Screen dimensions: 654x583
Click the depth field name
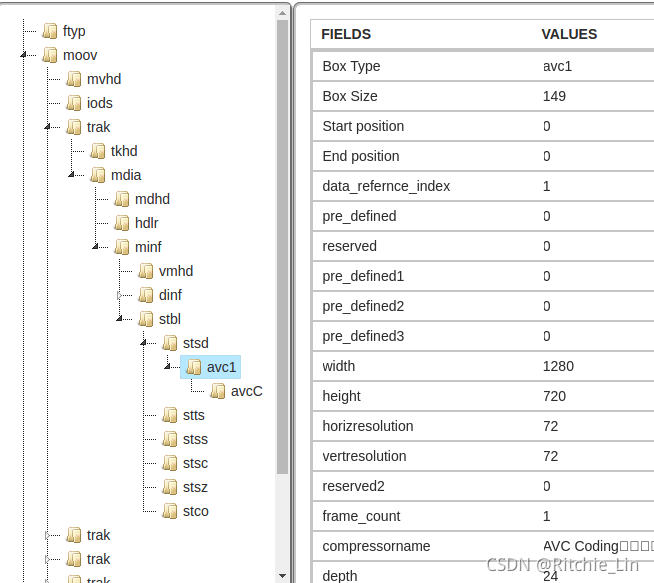340,576
